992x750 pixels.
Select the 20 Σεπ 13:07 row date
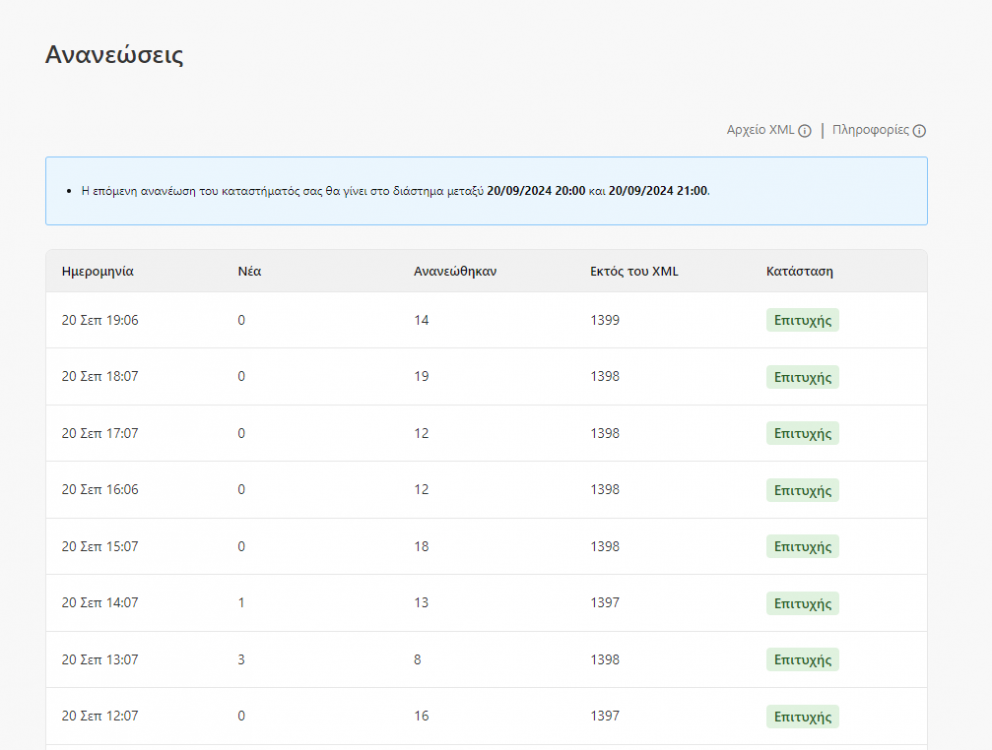[x=100, y=660]
